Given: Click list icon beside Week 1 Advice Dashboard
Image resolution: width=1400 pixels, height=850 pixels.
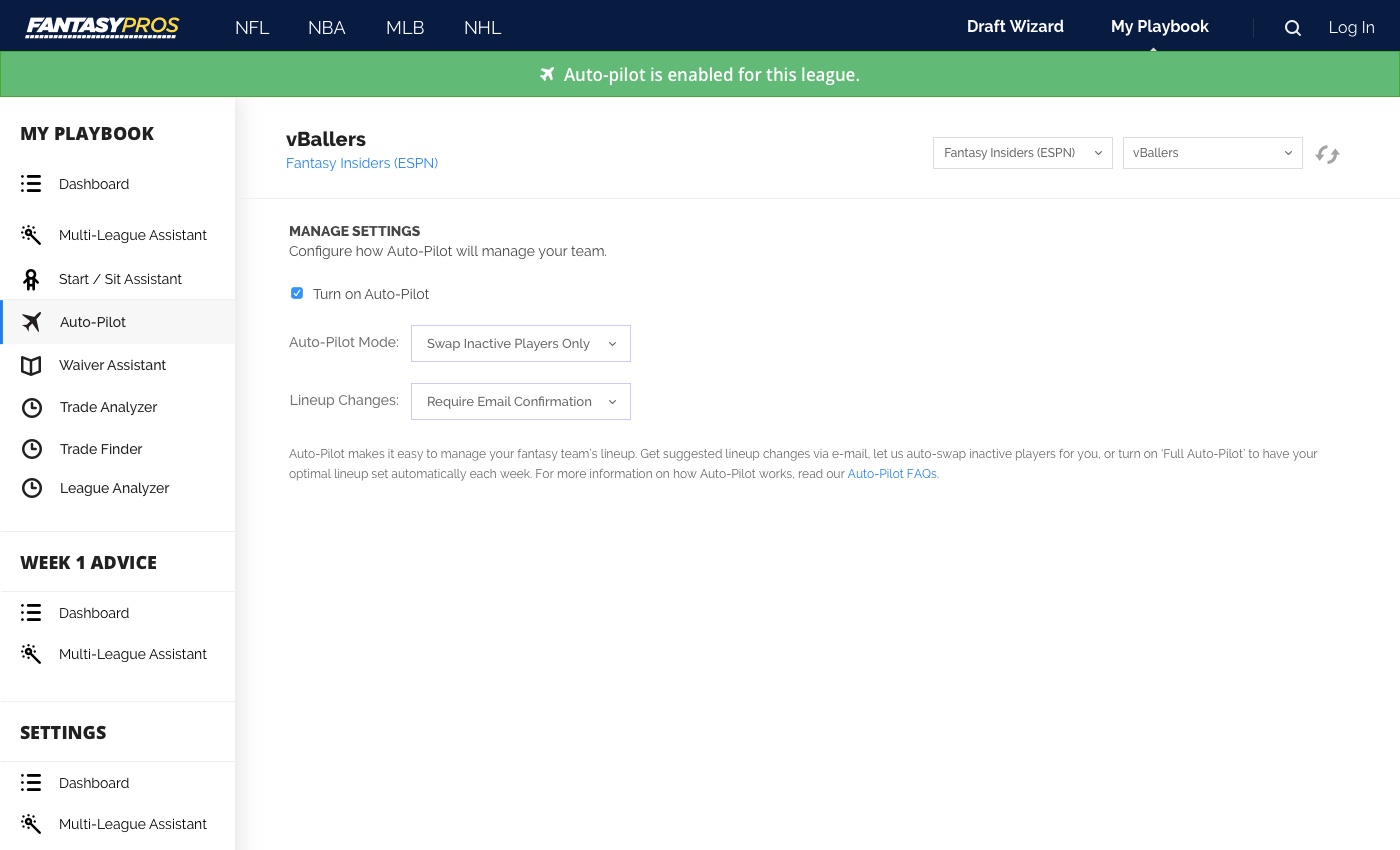Looking at the screenshot, I should click(x=31, y=613).
